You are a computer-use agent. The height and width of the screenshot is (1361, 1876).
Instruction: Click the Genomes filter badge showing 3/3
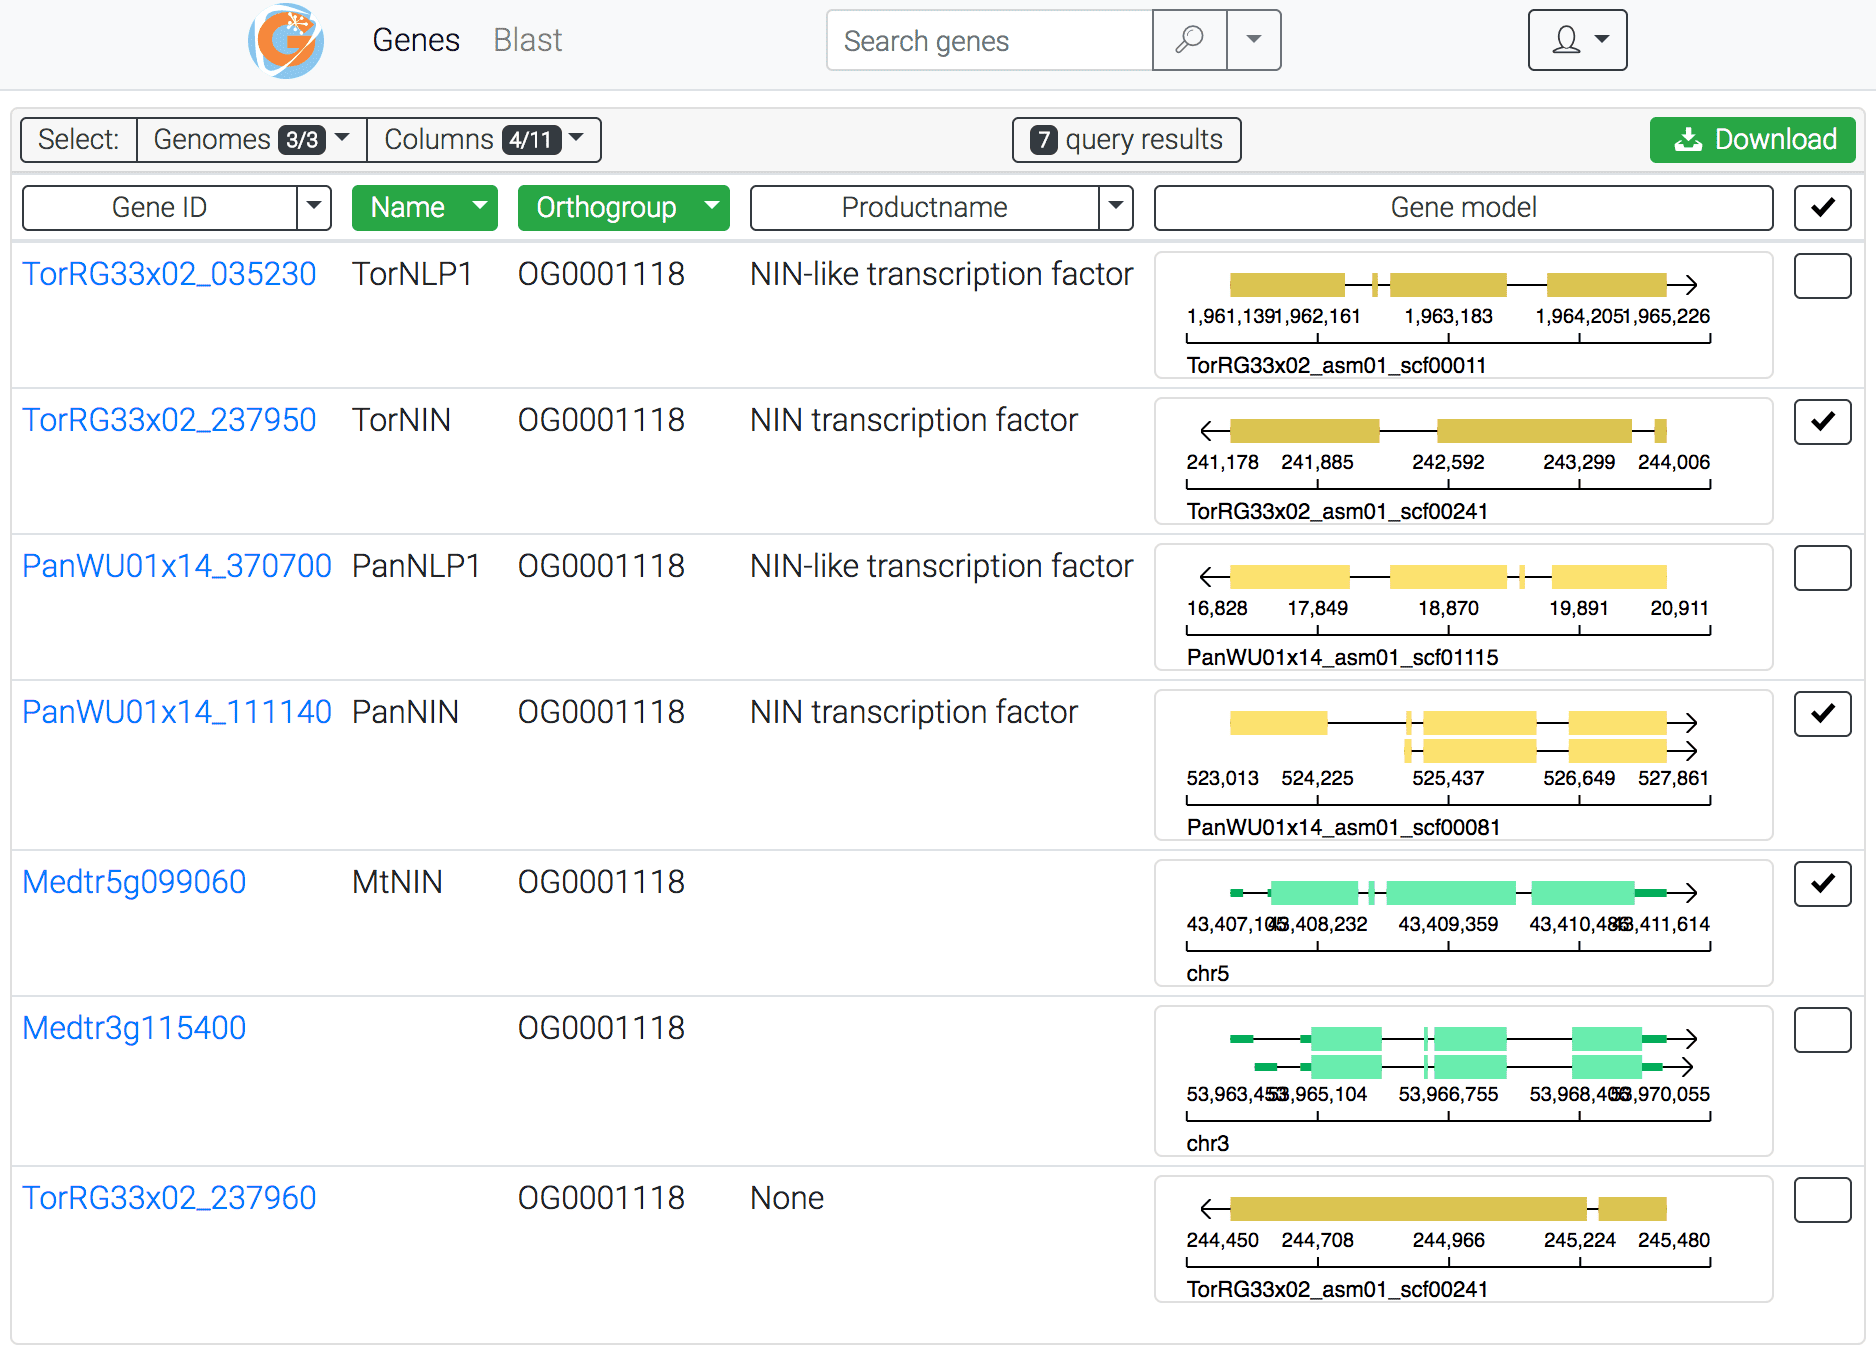click(x=303, y=139)
